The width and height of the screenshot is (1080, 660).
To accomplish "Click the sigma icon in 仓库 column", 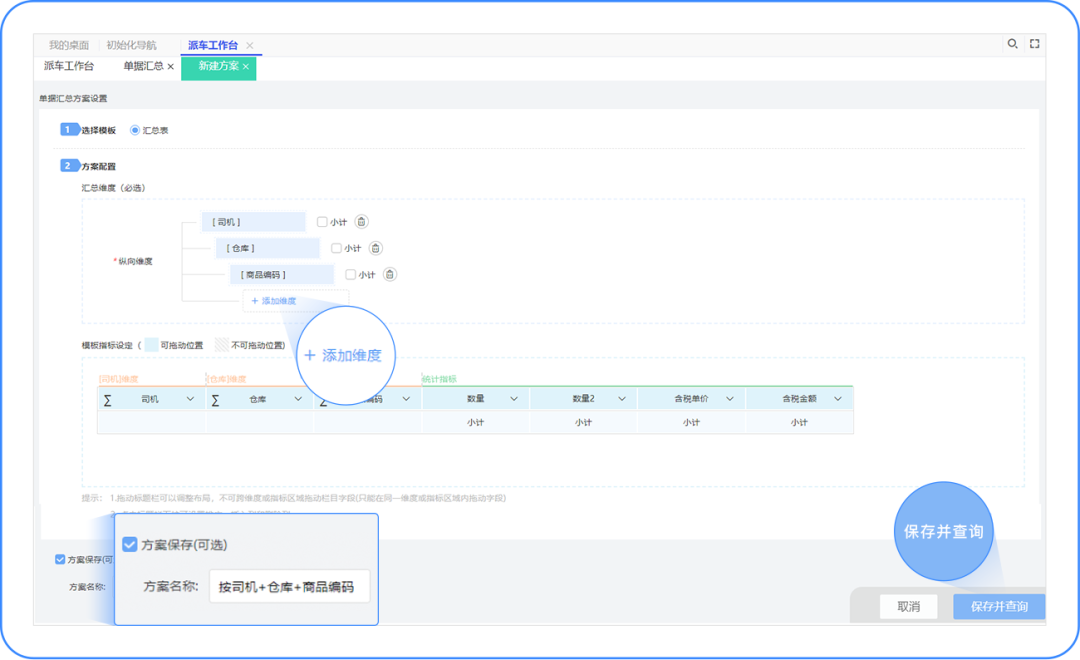I will pos(216,400).
